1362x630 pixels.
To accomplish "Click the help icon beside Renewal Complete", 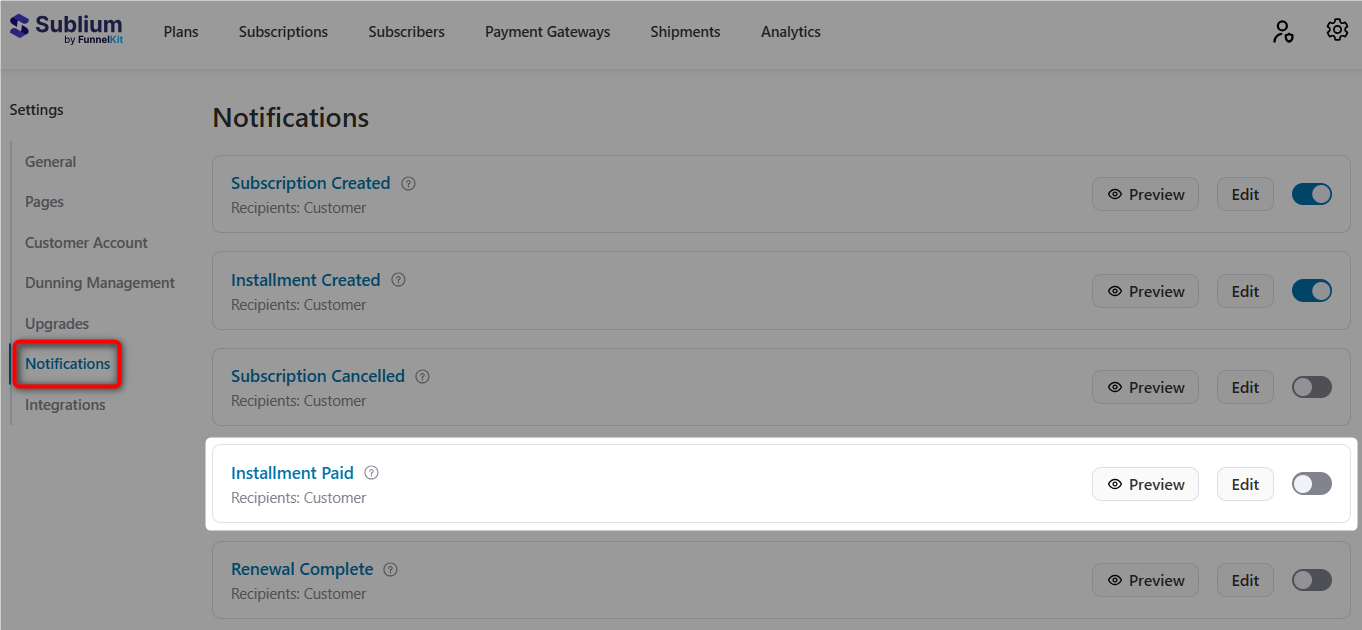I will pyautogui.click(x=390, y=568).
